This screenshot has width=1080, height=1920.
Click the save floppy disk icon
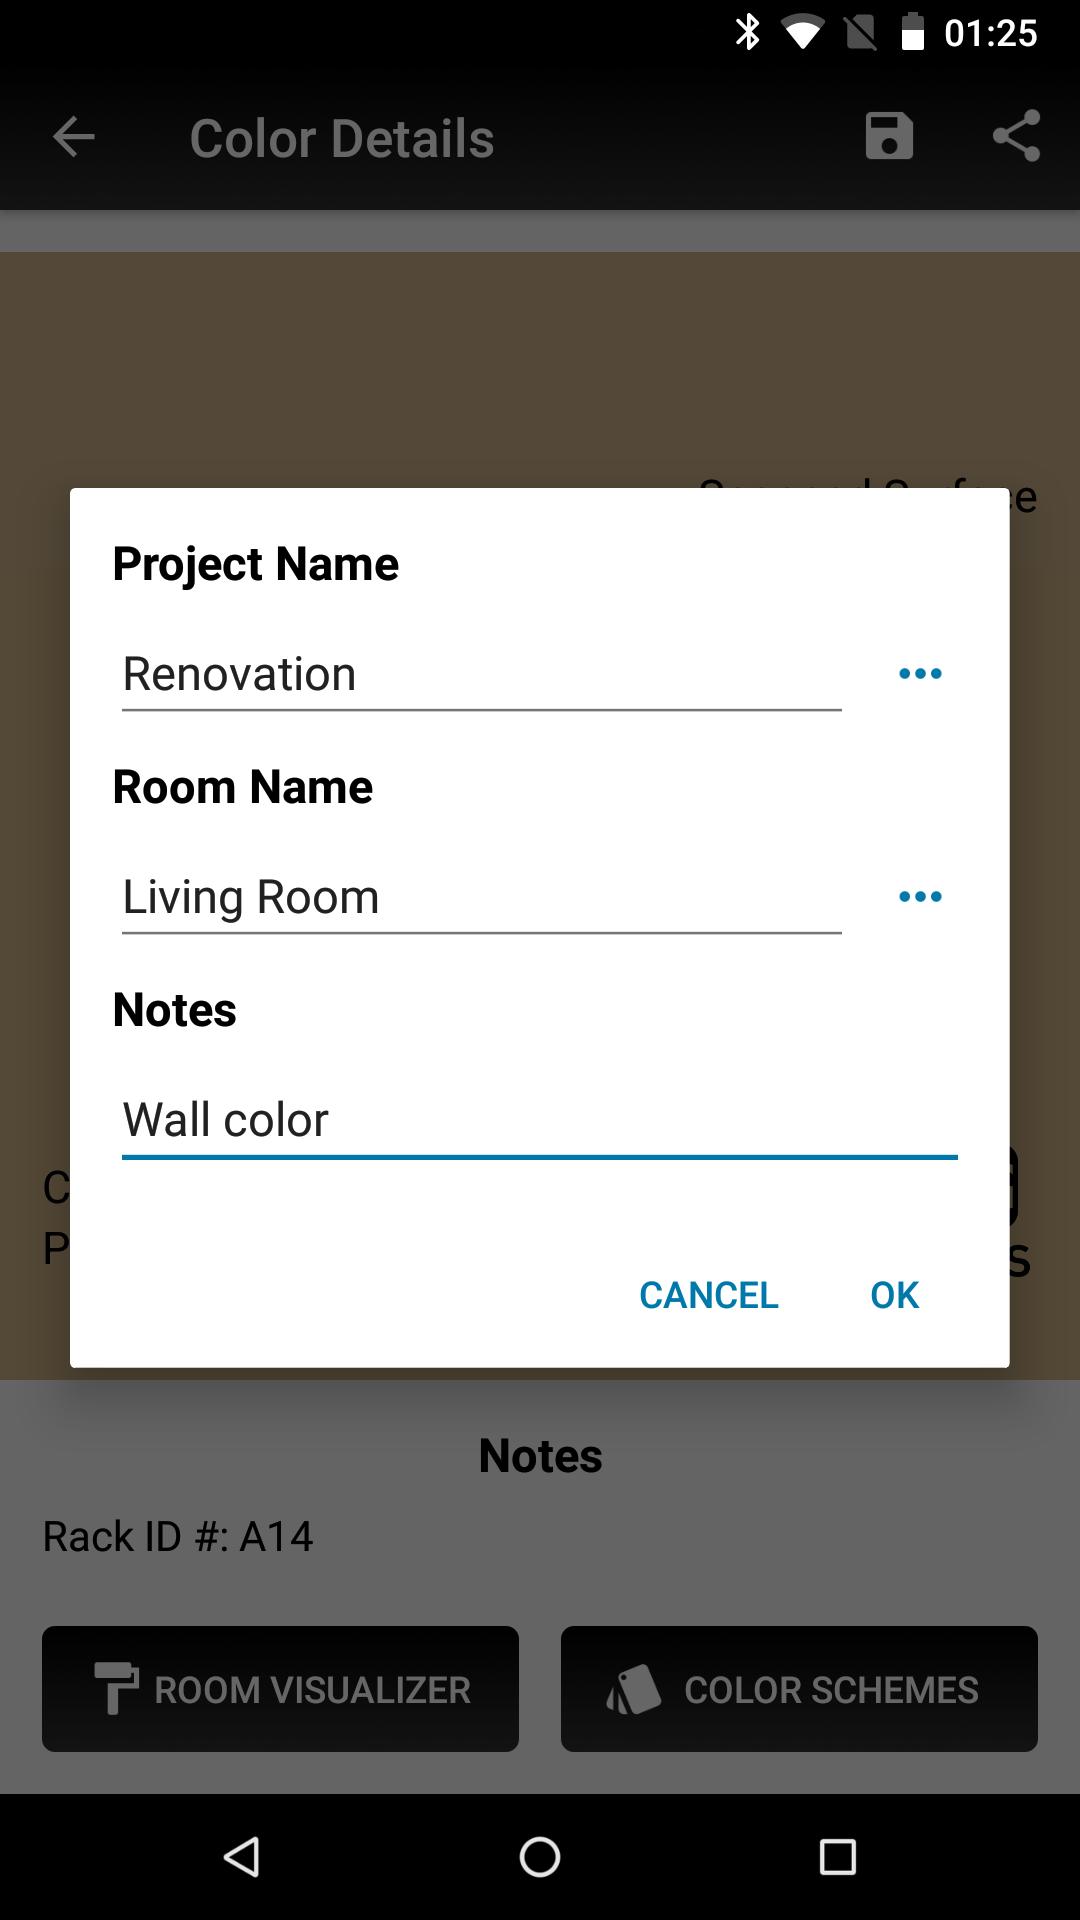coord(889,136)
